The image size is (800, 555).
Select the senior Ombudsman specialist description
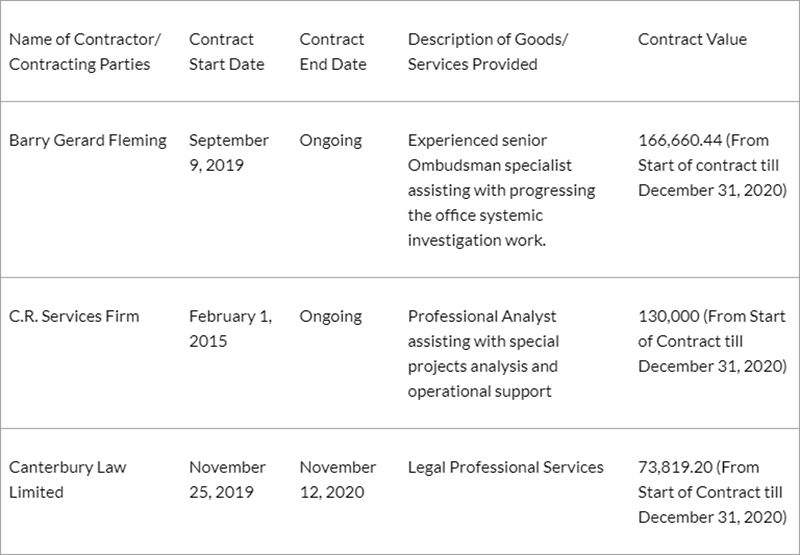coord(501,190)
